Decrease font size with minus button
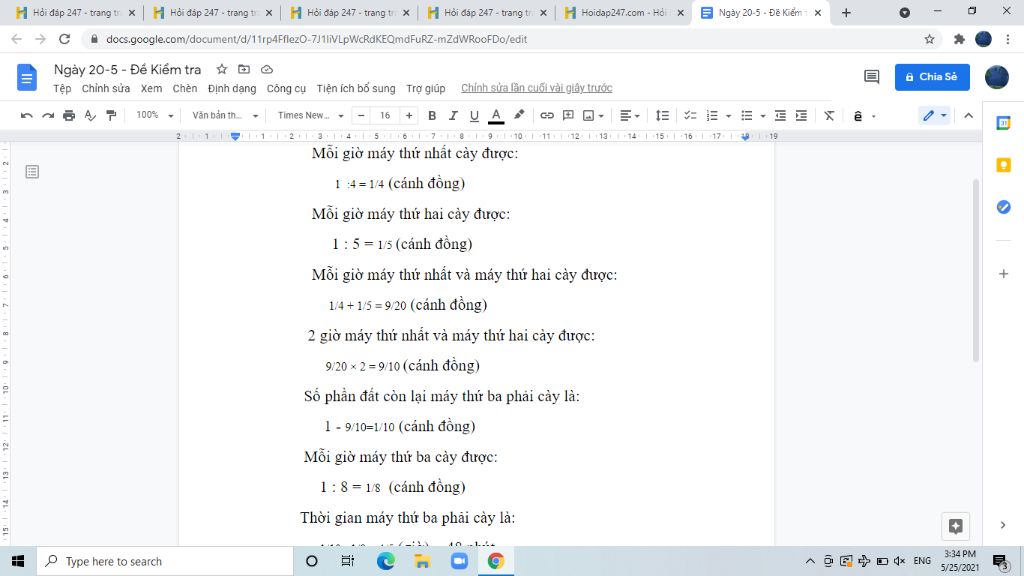 click(361, 116)
